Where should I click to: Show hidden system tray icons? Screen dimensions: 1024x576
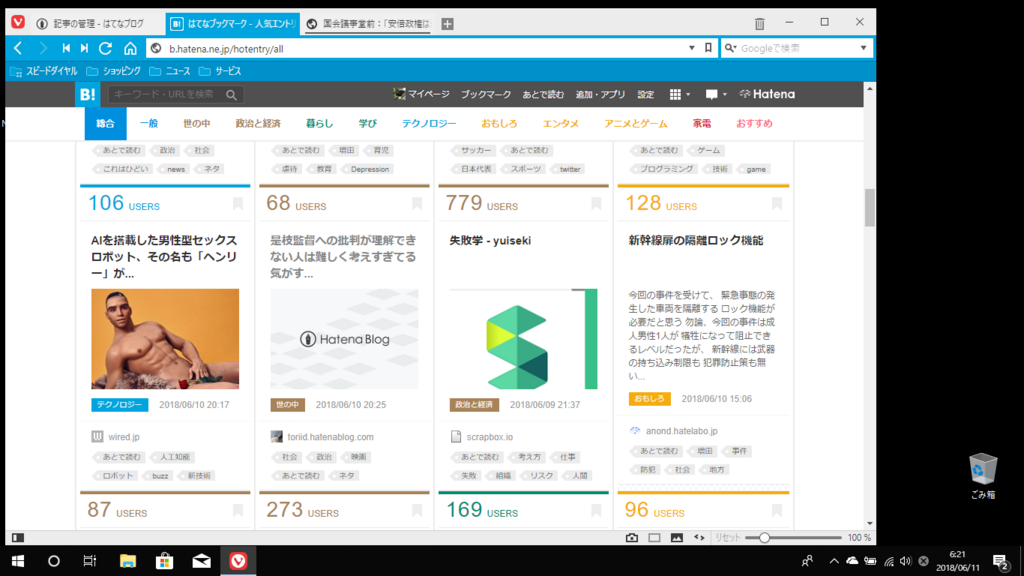point(834,561)
